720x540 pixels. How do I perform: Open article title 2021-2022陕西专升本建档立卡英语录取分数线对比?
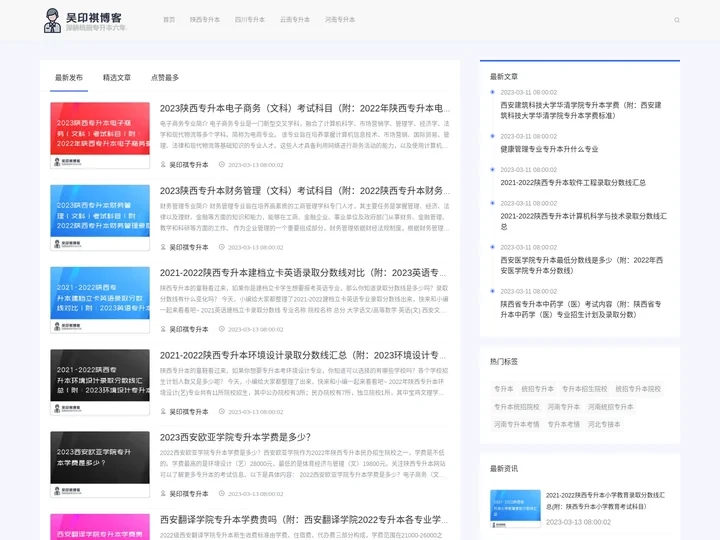pyautogui.click(x=303, y=273)
